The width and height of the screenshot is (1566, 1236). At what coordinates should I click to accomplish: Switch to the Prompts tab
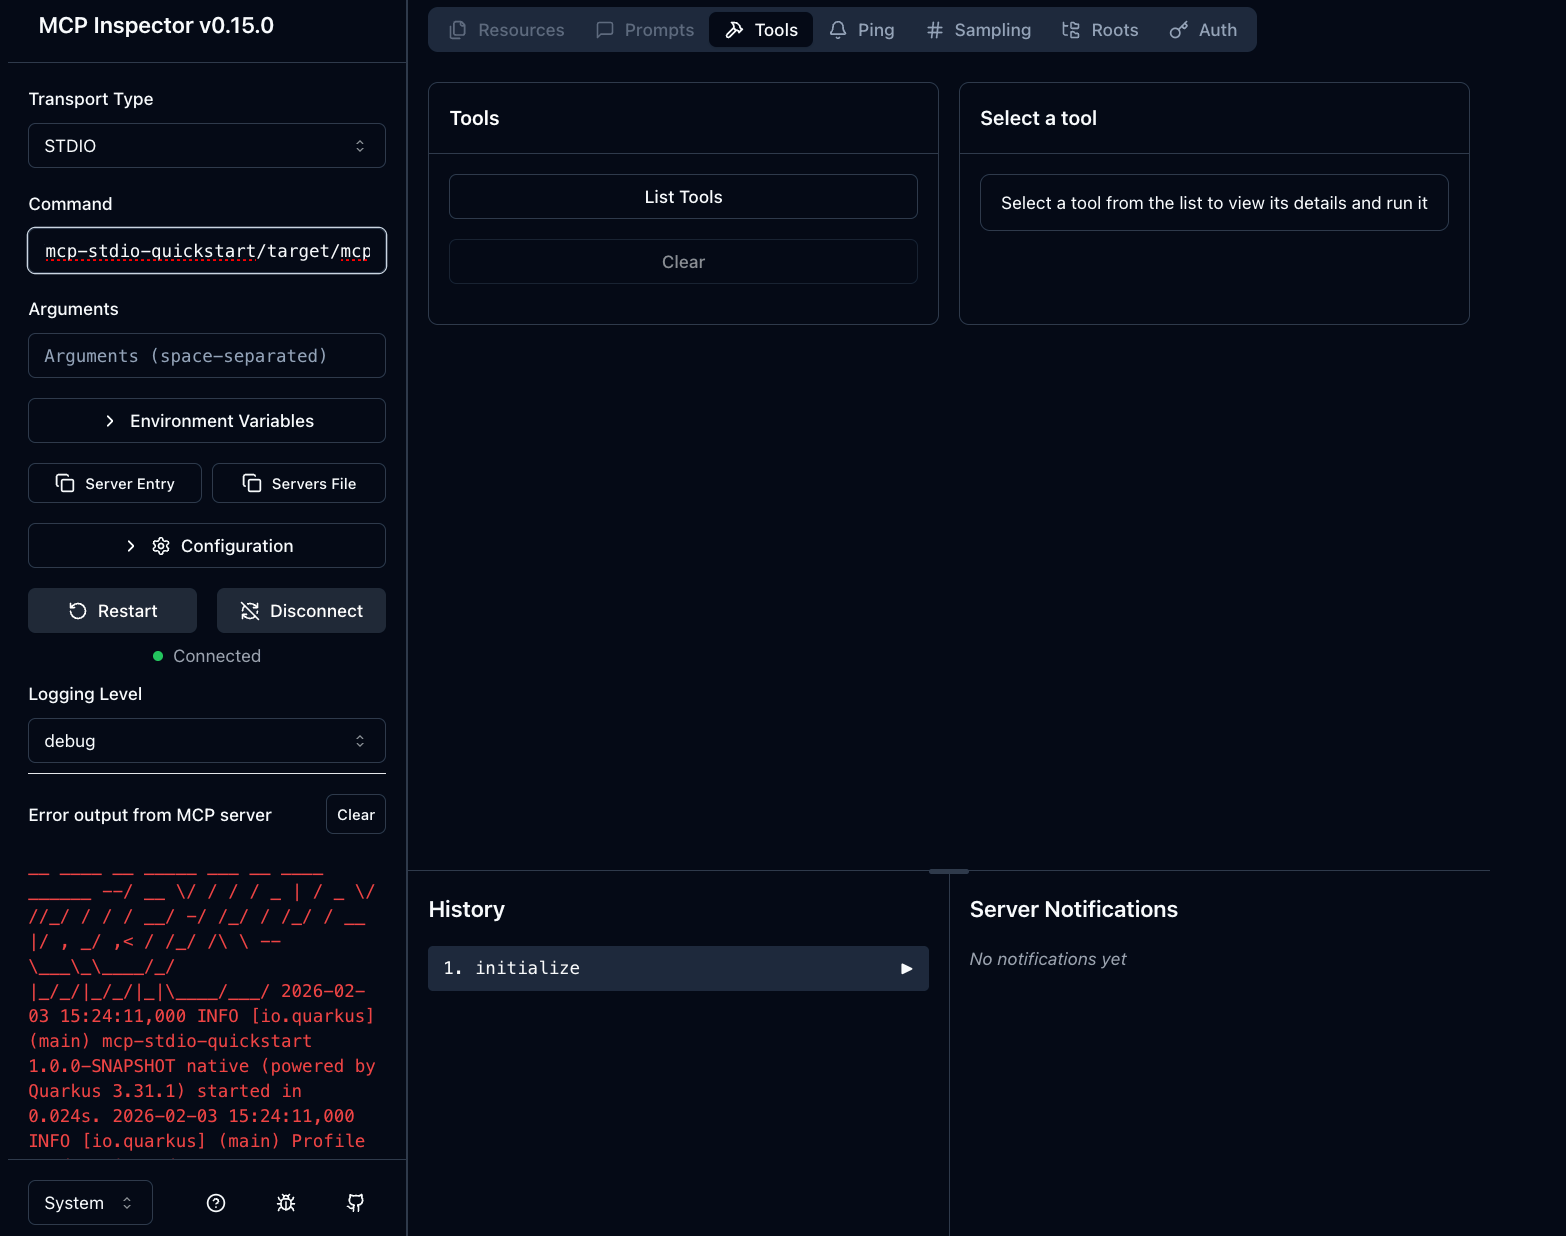click(x=645, y=29)
